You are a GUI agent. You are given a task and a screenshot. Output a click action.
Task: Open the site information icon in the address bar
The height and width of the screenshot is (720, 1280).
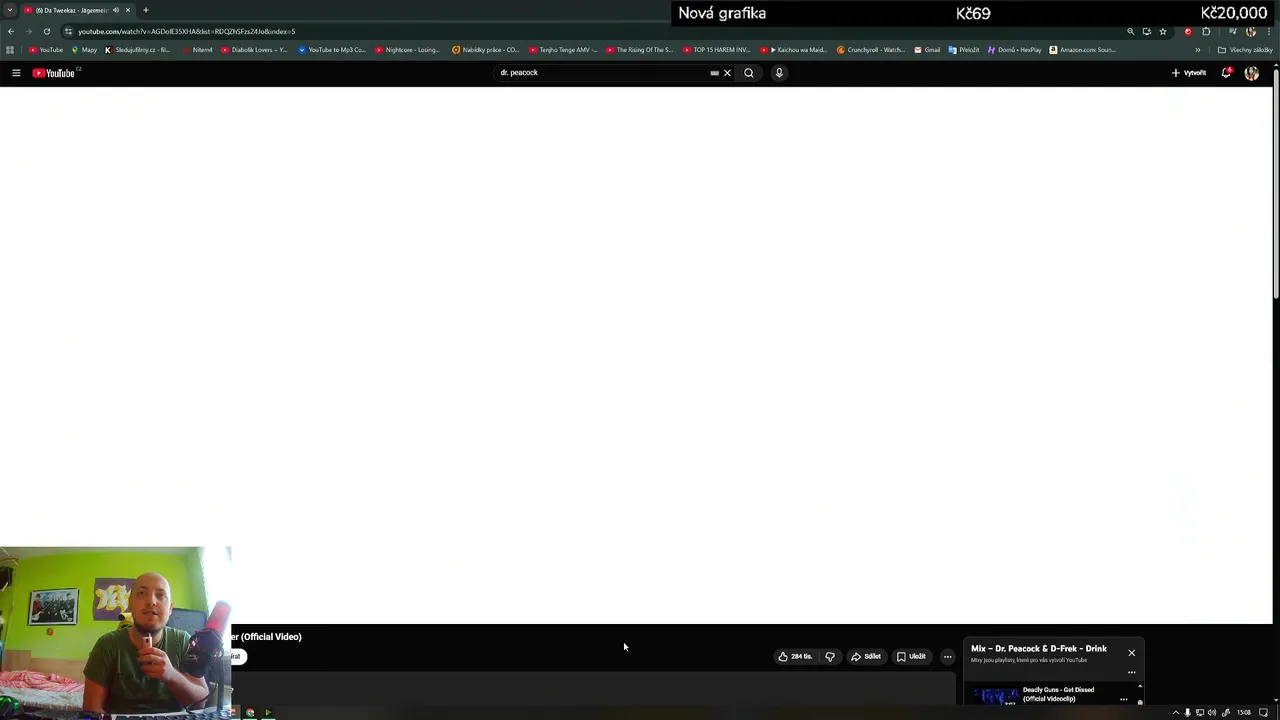point(68,32)
